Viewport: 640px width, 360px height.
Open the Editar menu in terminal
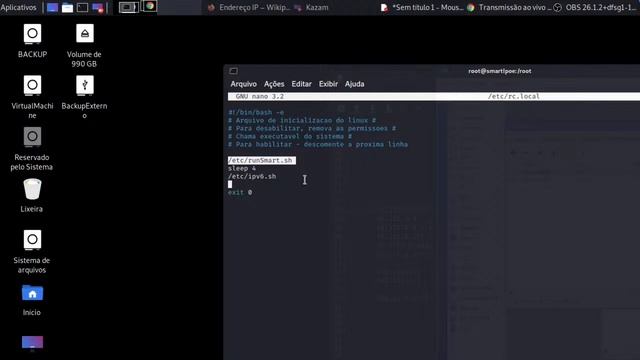(301, 84)
